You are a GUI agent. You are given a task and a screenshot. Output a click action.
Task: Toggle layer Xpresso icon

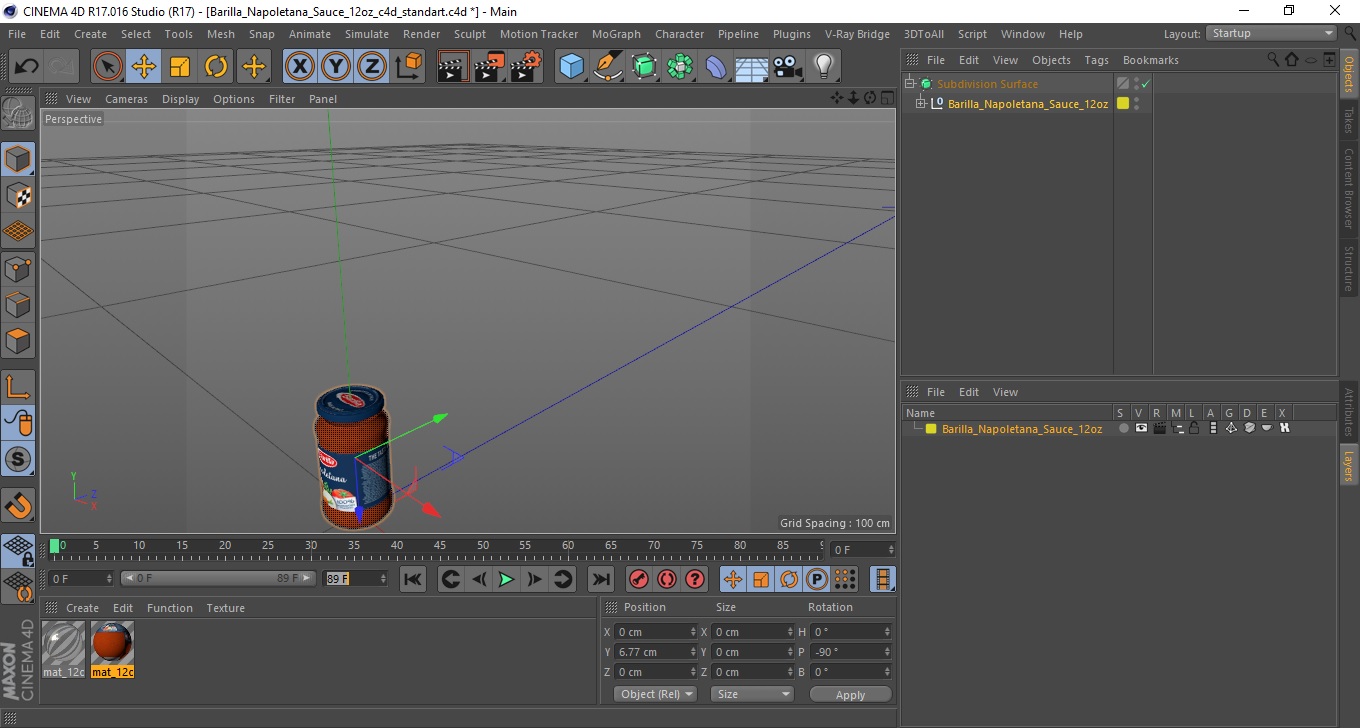[1285, 428]
